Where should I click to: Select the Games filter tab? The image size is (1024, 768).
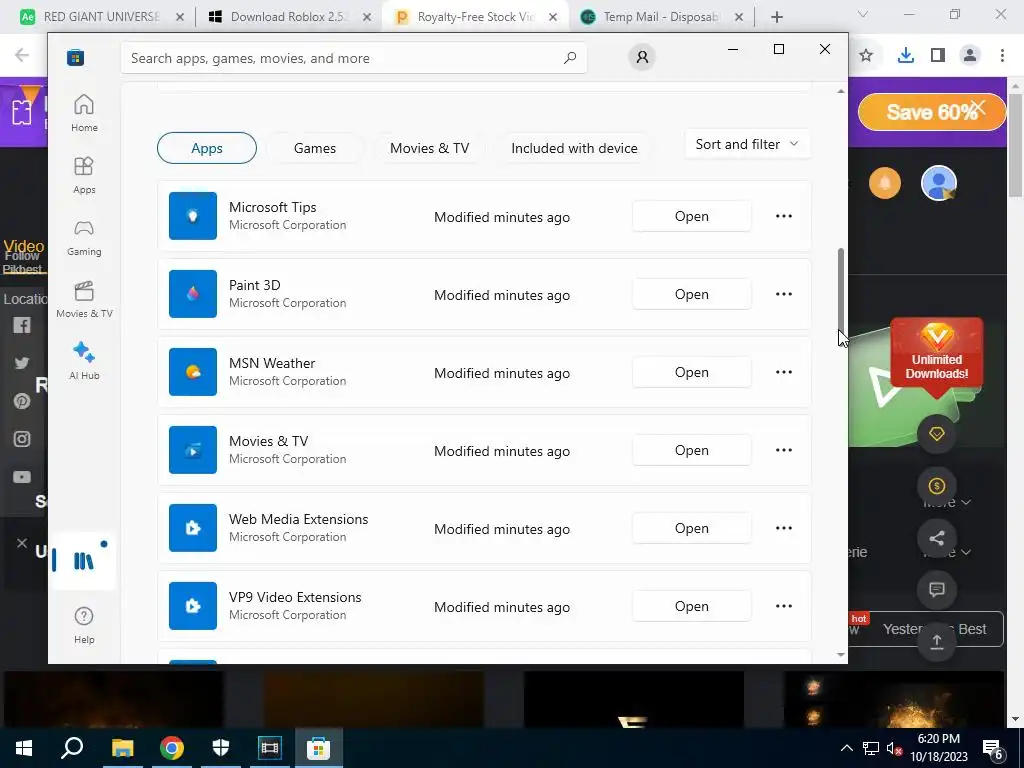click(x=315, y=148)
